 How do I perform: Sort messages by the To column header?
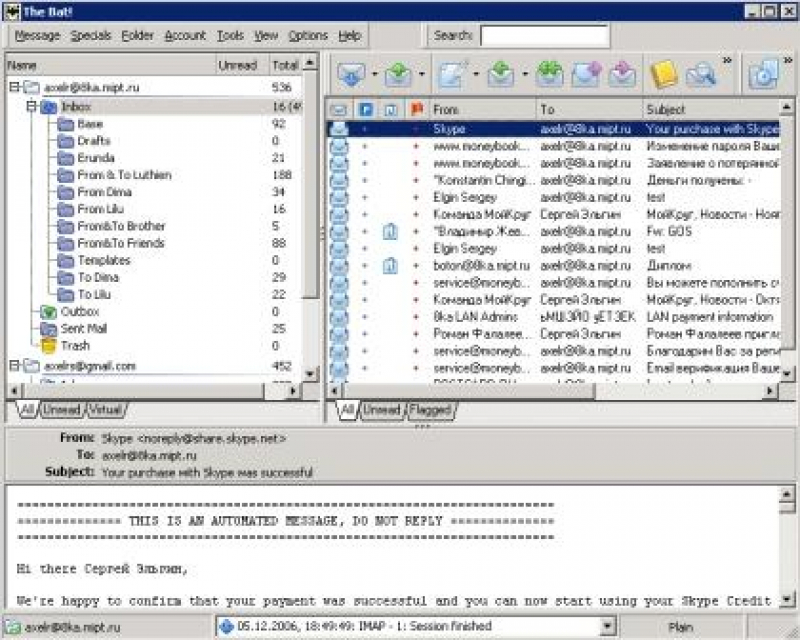click(590, 109)
